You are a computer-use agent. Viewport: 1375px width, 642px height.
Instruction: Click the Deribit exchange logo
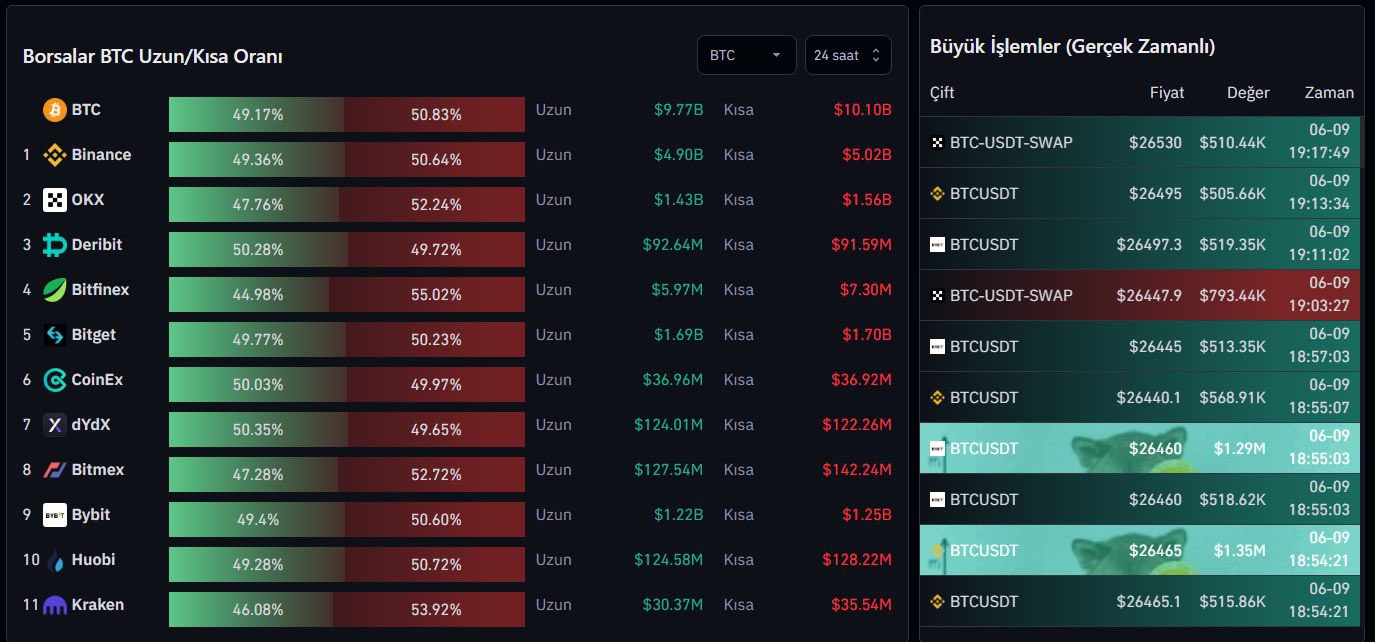pyautogui.click(x=55, y=245)
